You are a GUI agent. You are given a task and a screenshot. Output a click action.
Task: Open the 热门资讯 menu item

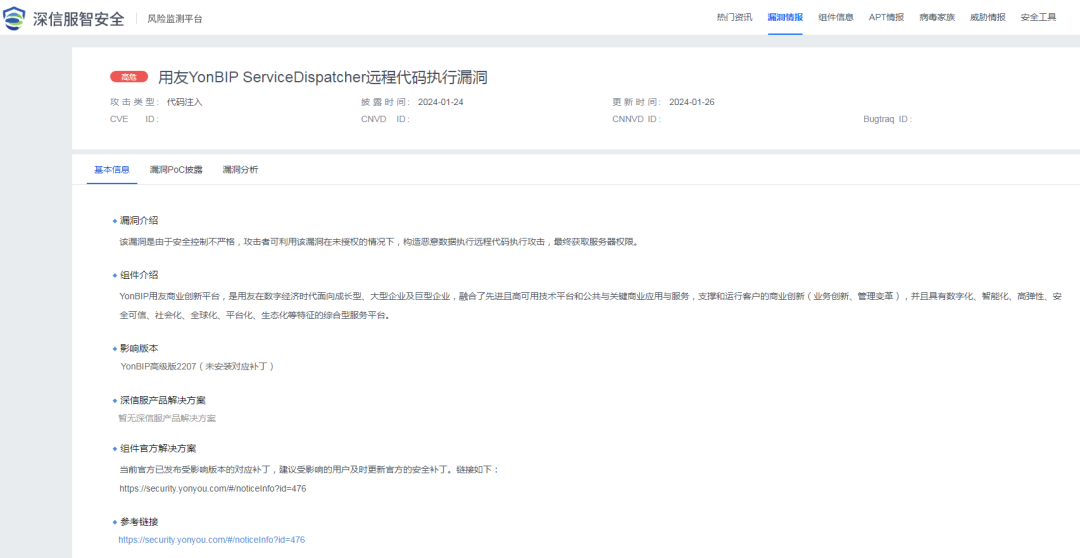click(734, 17)
